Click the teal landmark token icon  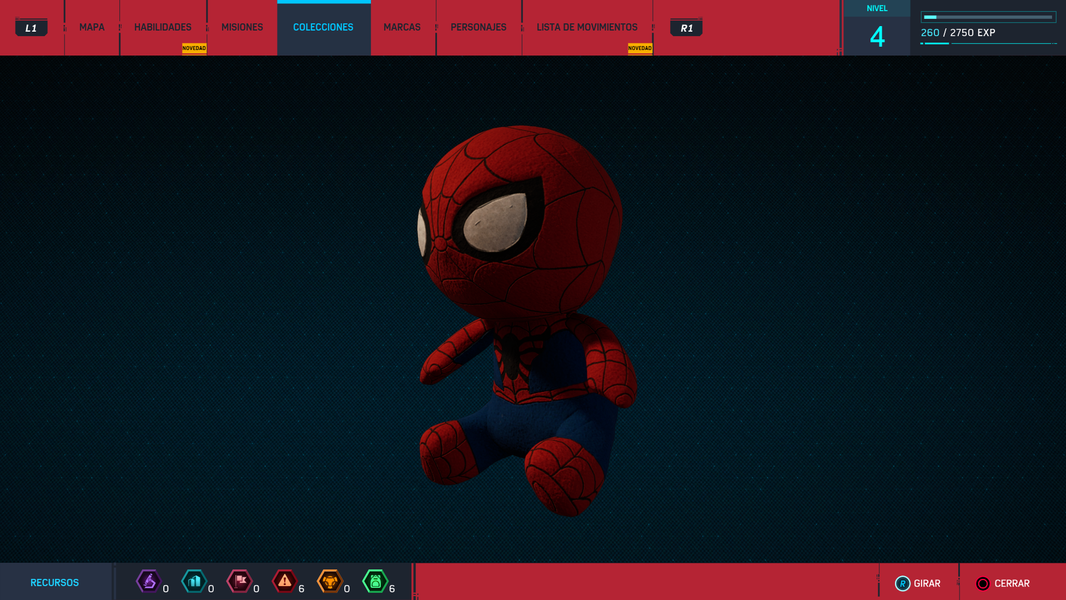click(x=194, y=582)
